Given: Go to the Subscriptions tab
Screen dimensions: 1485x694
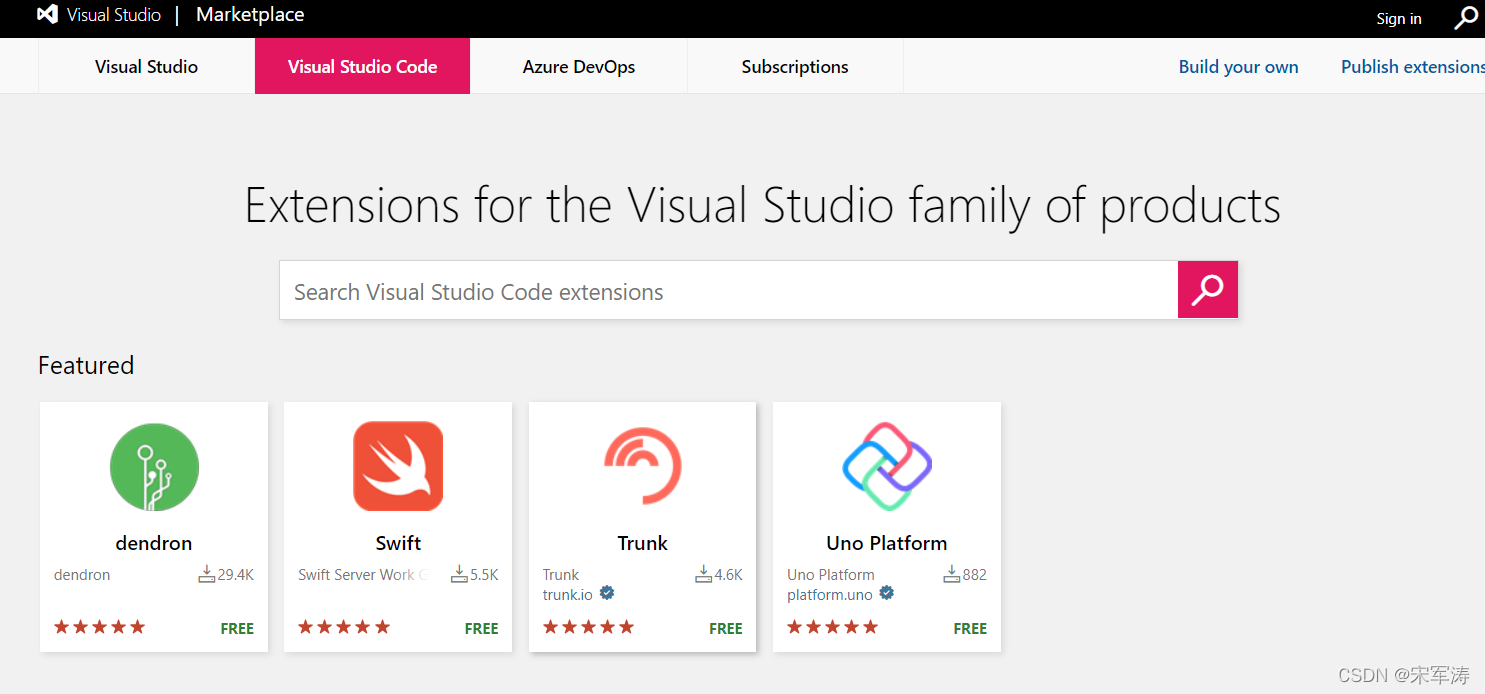Looking at the screenshot, I should click(795, 66).
